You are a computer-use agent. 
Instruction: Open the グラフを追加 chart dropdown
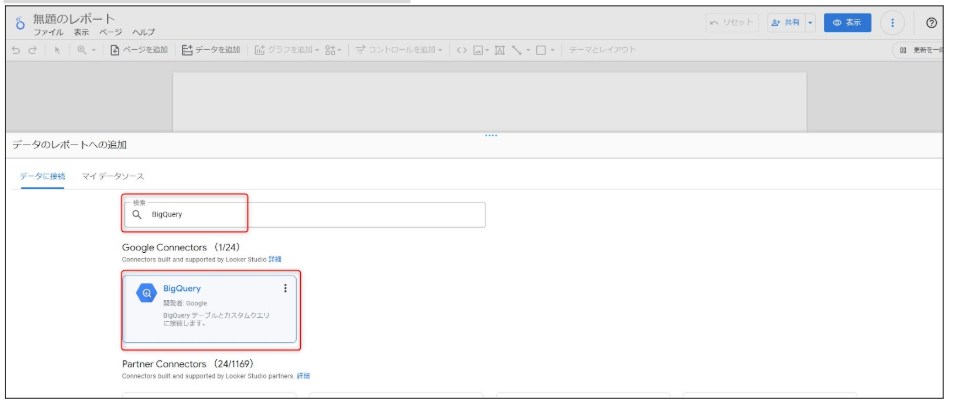click(x=286, y=50)
